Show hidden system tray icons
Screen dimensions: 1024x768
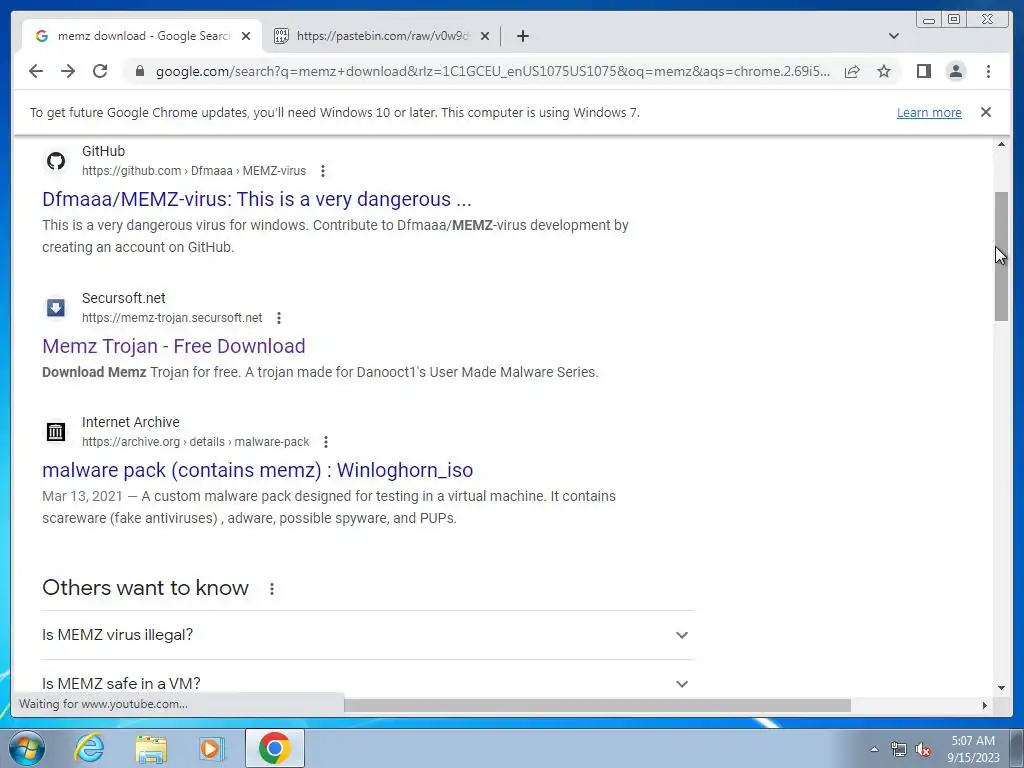[x=874, y=749]
